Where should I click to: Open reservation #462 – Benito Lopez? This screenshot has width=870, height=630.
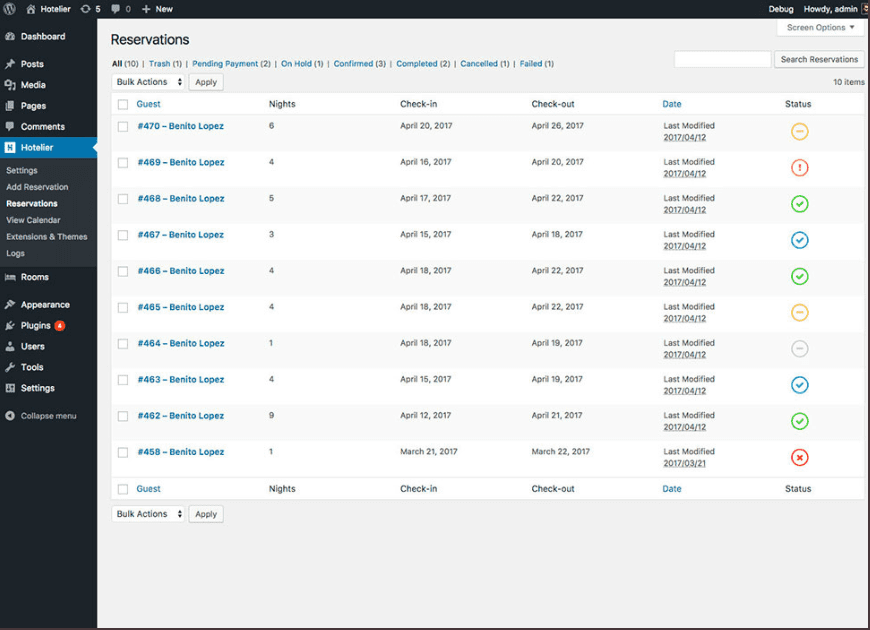tap(181, 416)
